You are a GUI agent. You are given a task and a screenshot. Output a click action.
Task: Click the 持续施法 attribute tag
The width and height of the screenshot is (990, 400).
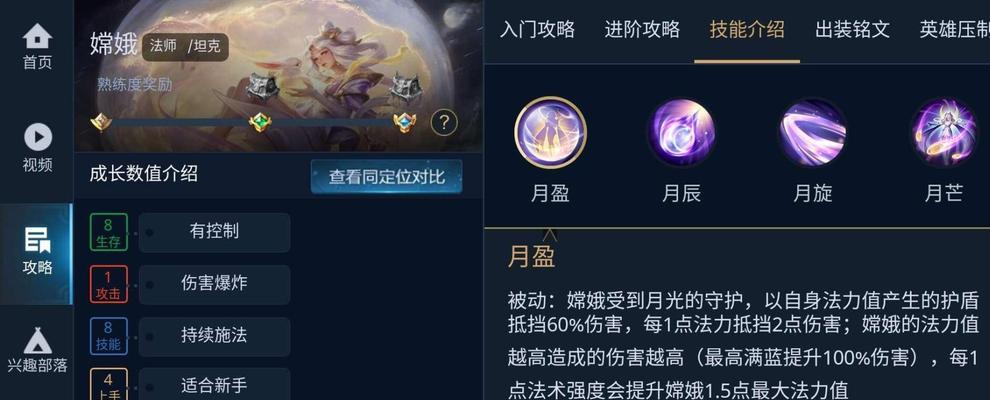(215, 336)
